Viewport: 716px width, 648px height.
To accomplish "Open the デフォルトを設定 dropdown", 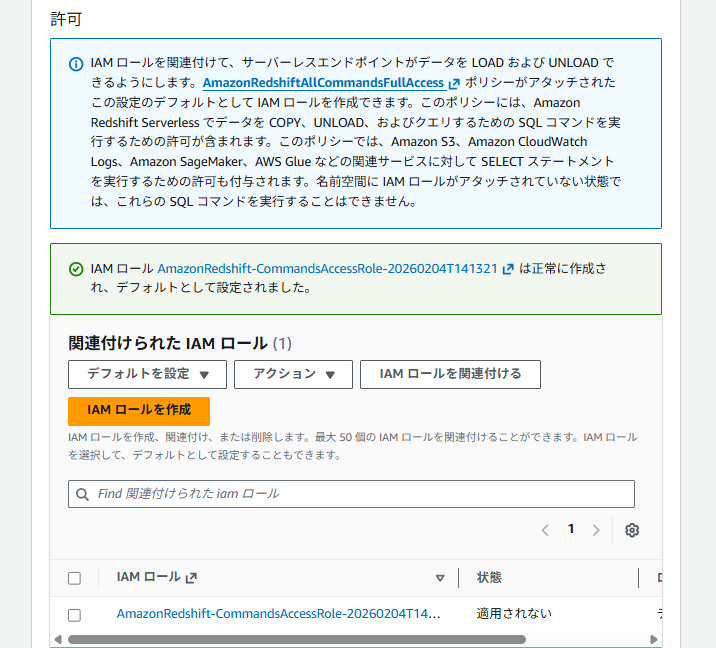I will pos(147,374).
